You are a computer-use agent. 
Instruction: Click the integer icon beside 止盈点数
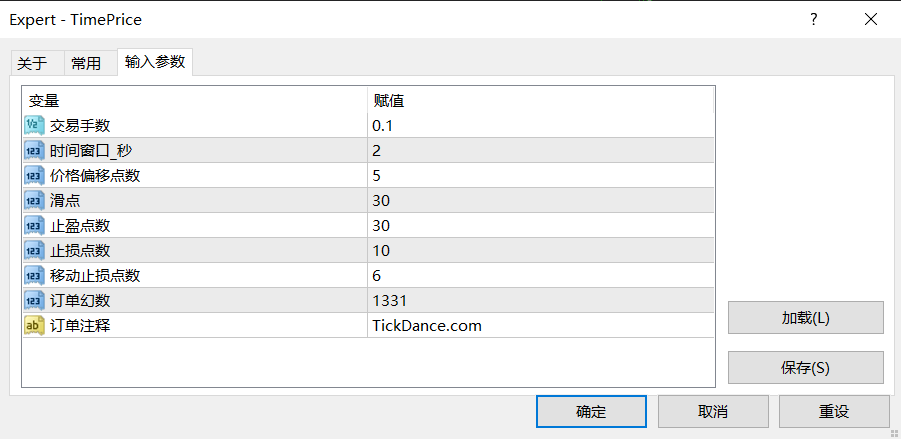coord(33,225)
